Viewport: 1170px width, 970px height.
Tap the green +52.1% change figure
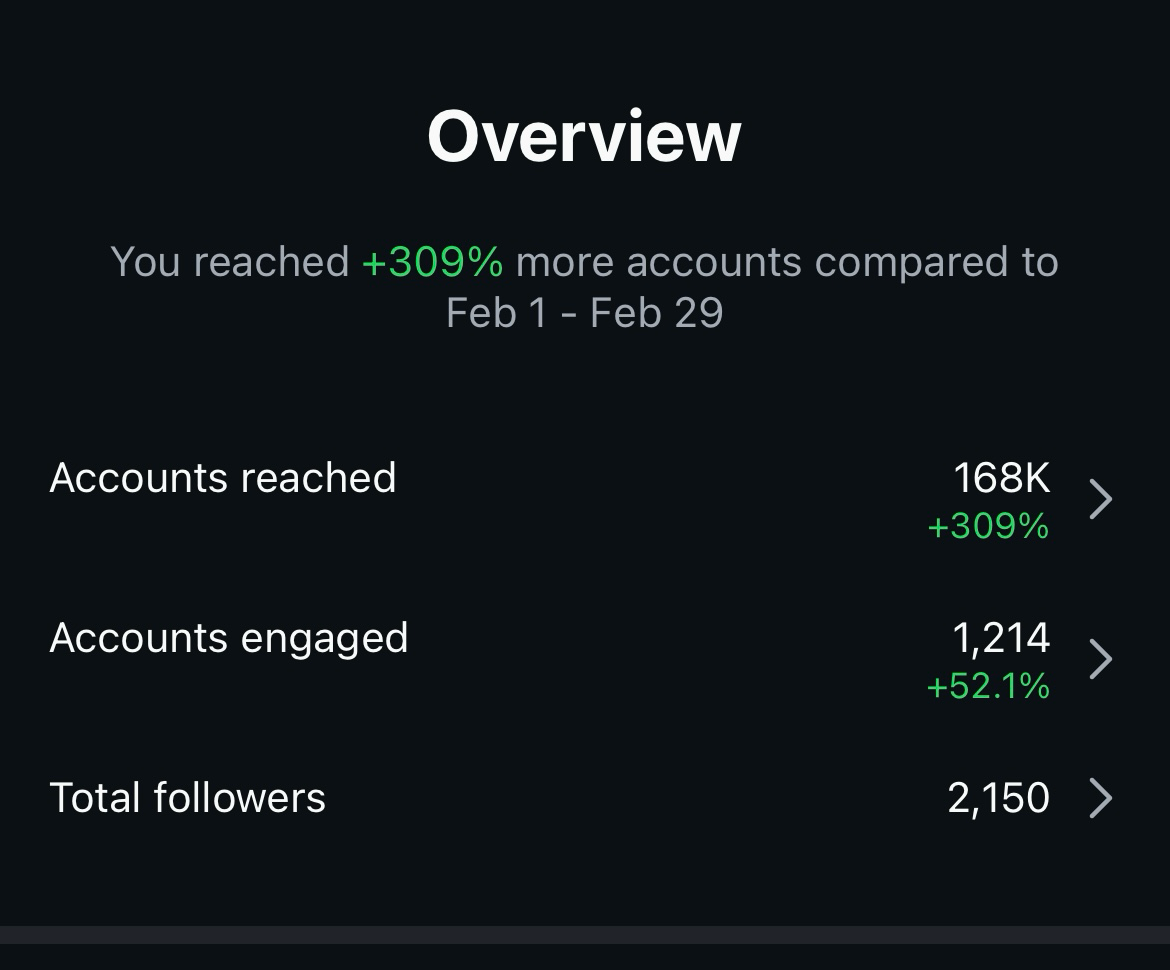pos(988,686)
